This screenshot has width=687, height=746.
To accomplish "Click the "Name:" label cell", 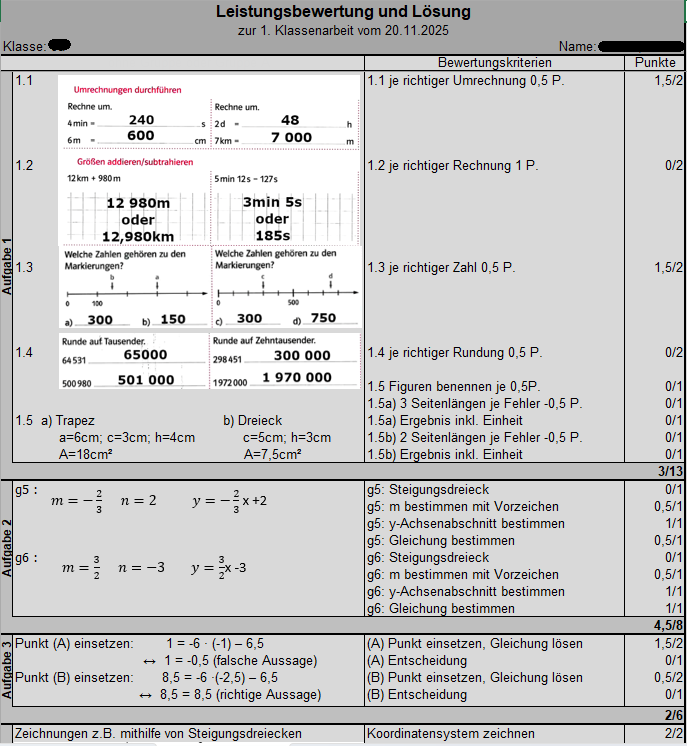I will click(578, 46).
